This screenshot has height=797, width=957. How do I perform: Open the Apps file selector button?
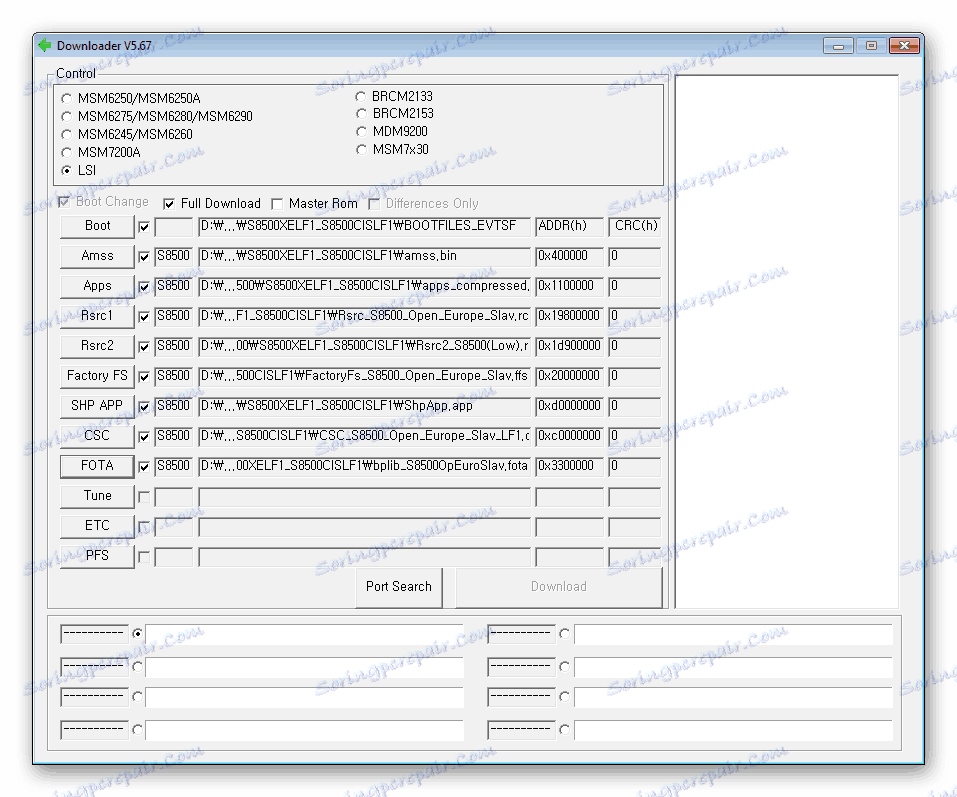97,286
